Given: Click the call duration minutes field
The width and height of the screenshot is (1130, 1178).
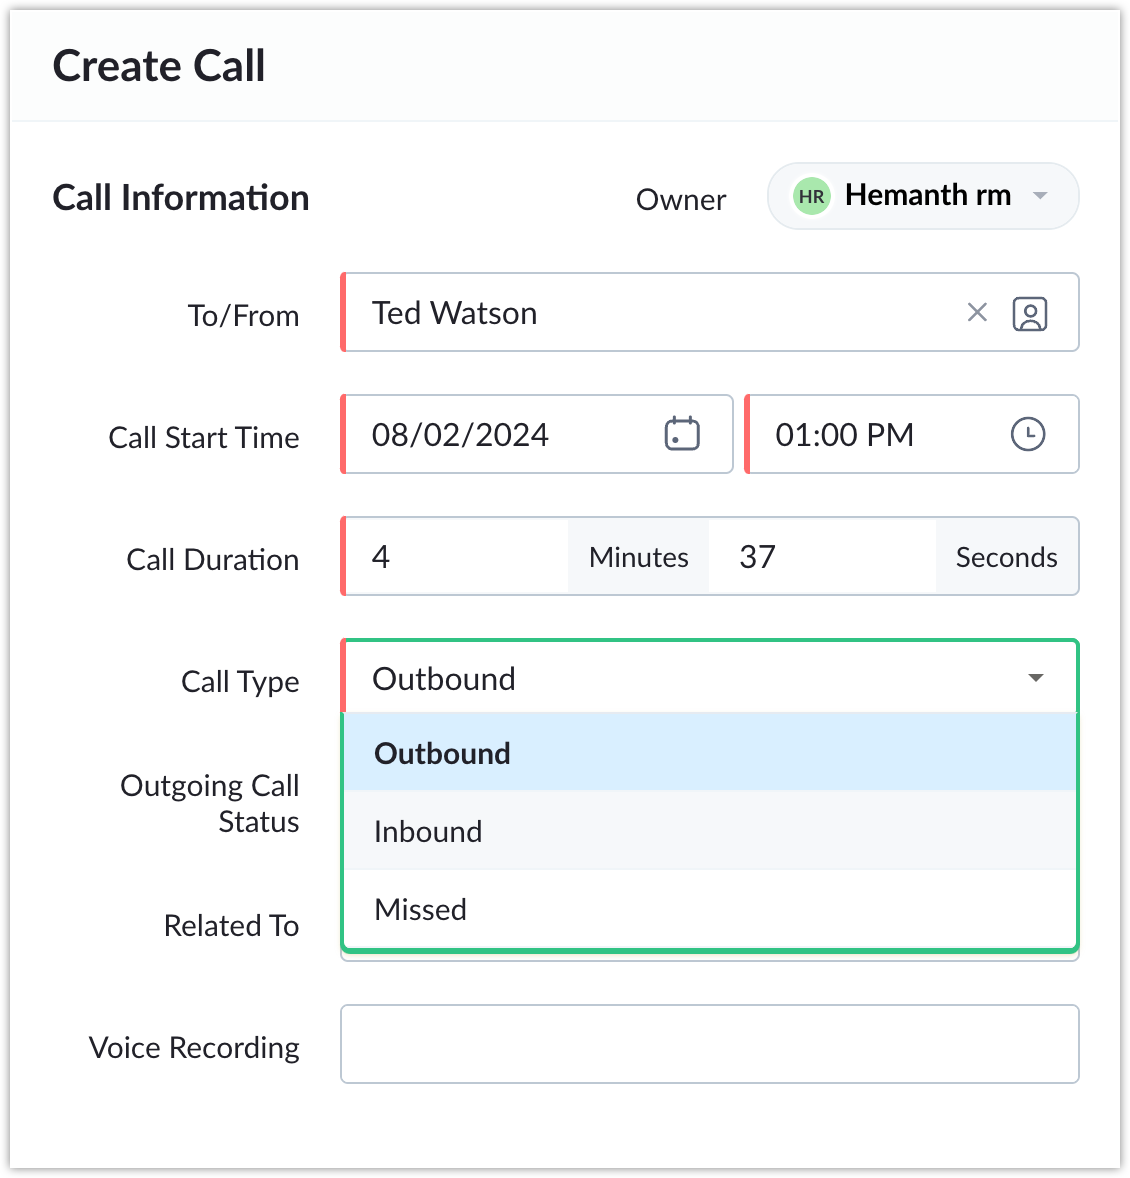Looking at the screenshot, I should (x=456, y=557).
